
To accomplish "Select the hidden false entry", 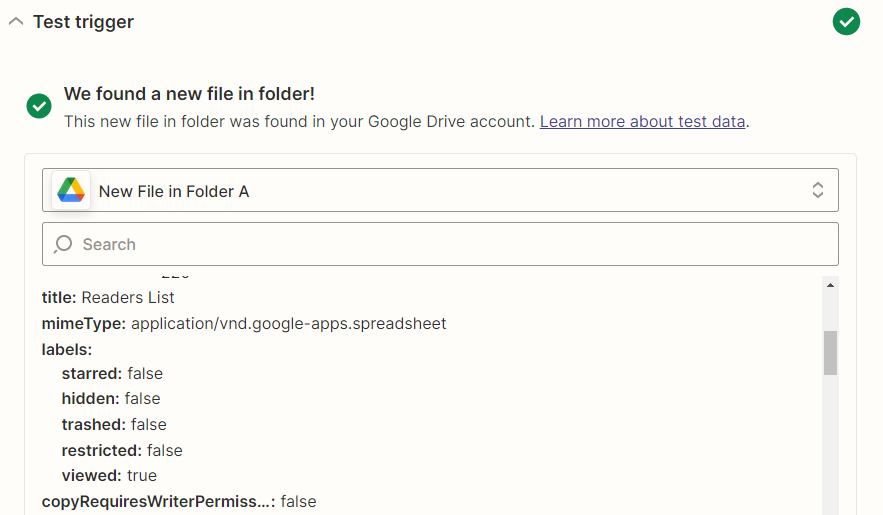I will coord(111,398).
